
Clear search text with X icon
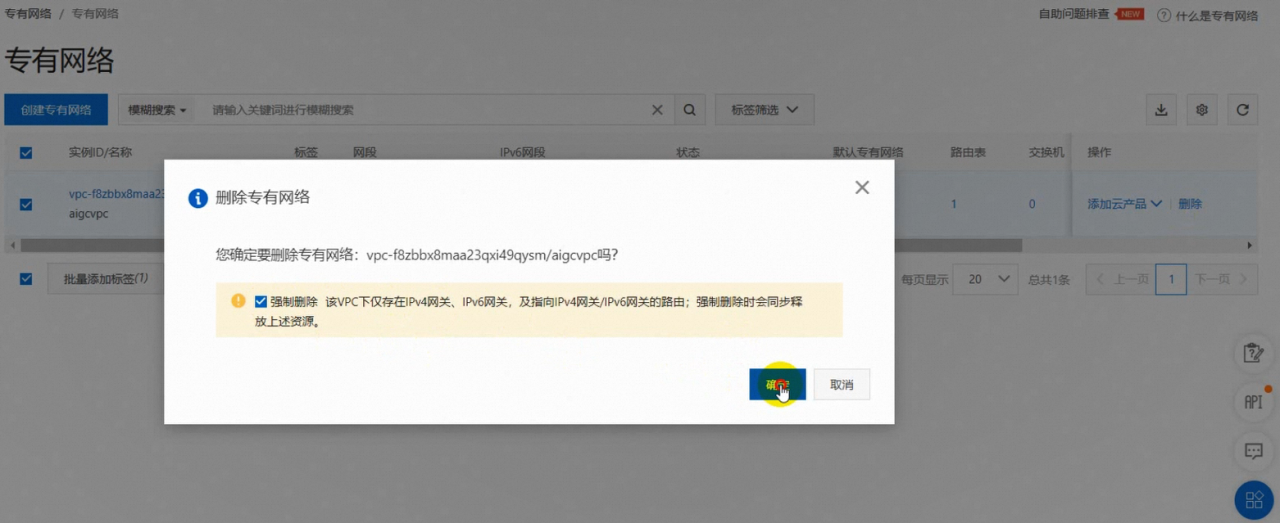coord(657,110)
